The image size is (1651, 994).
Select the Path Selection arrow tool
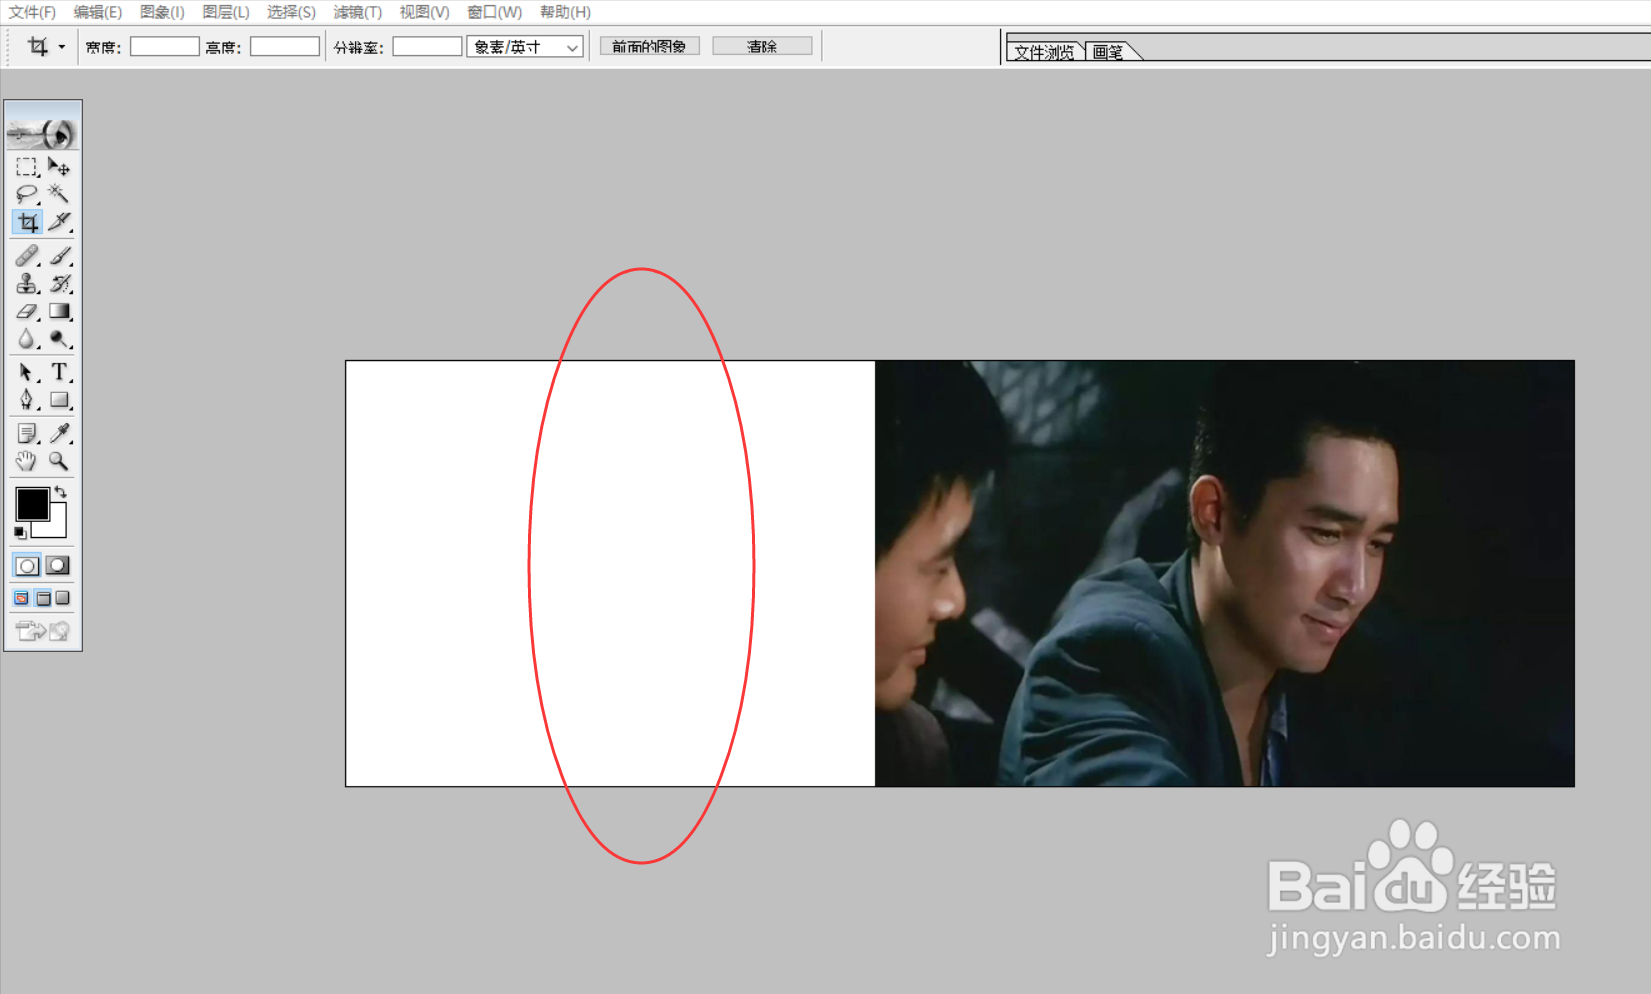[x=27, y=373]
